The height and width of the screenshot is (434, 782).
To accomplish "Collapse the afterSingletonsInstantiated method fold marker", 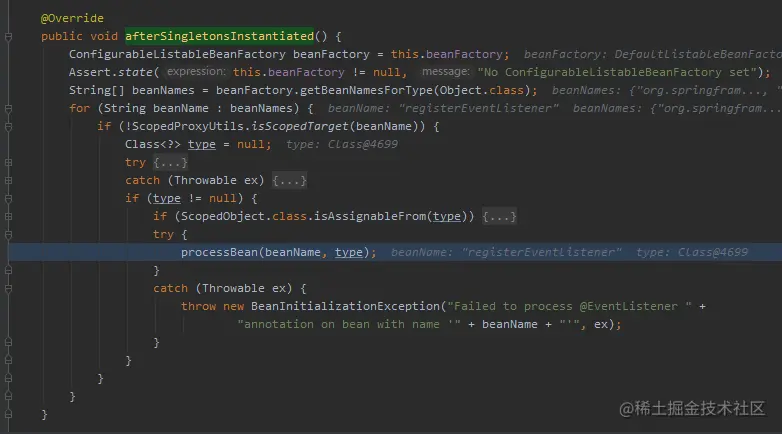I will click(8, 36).
